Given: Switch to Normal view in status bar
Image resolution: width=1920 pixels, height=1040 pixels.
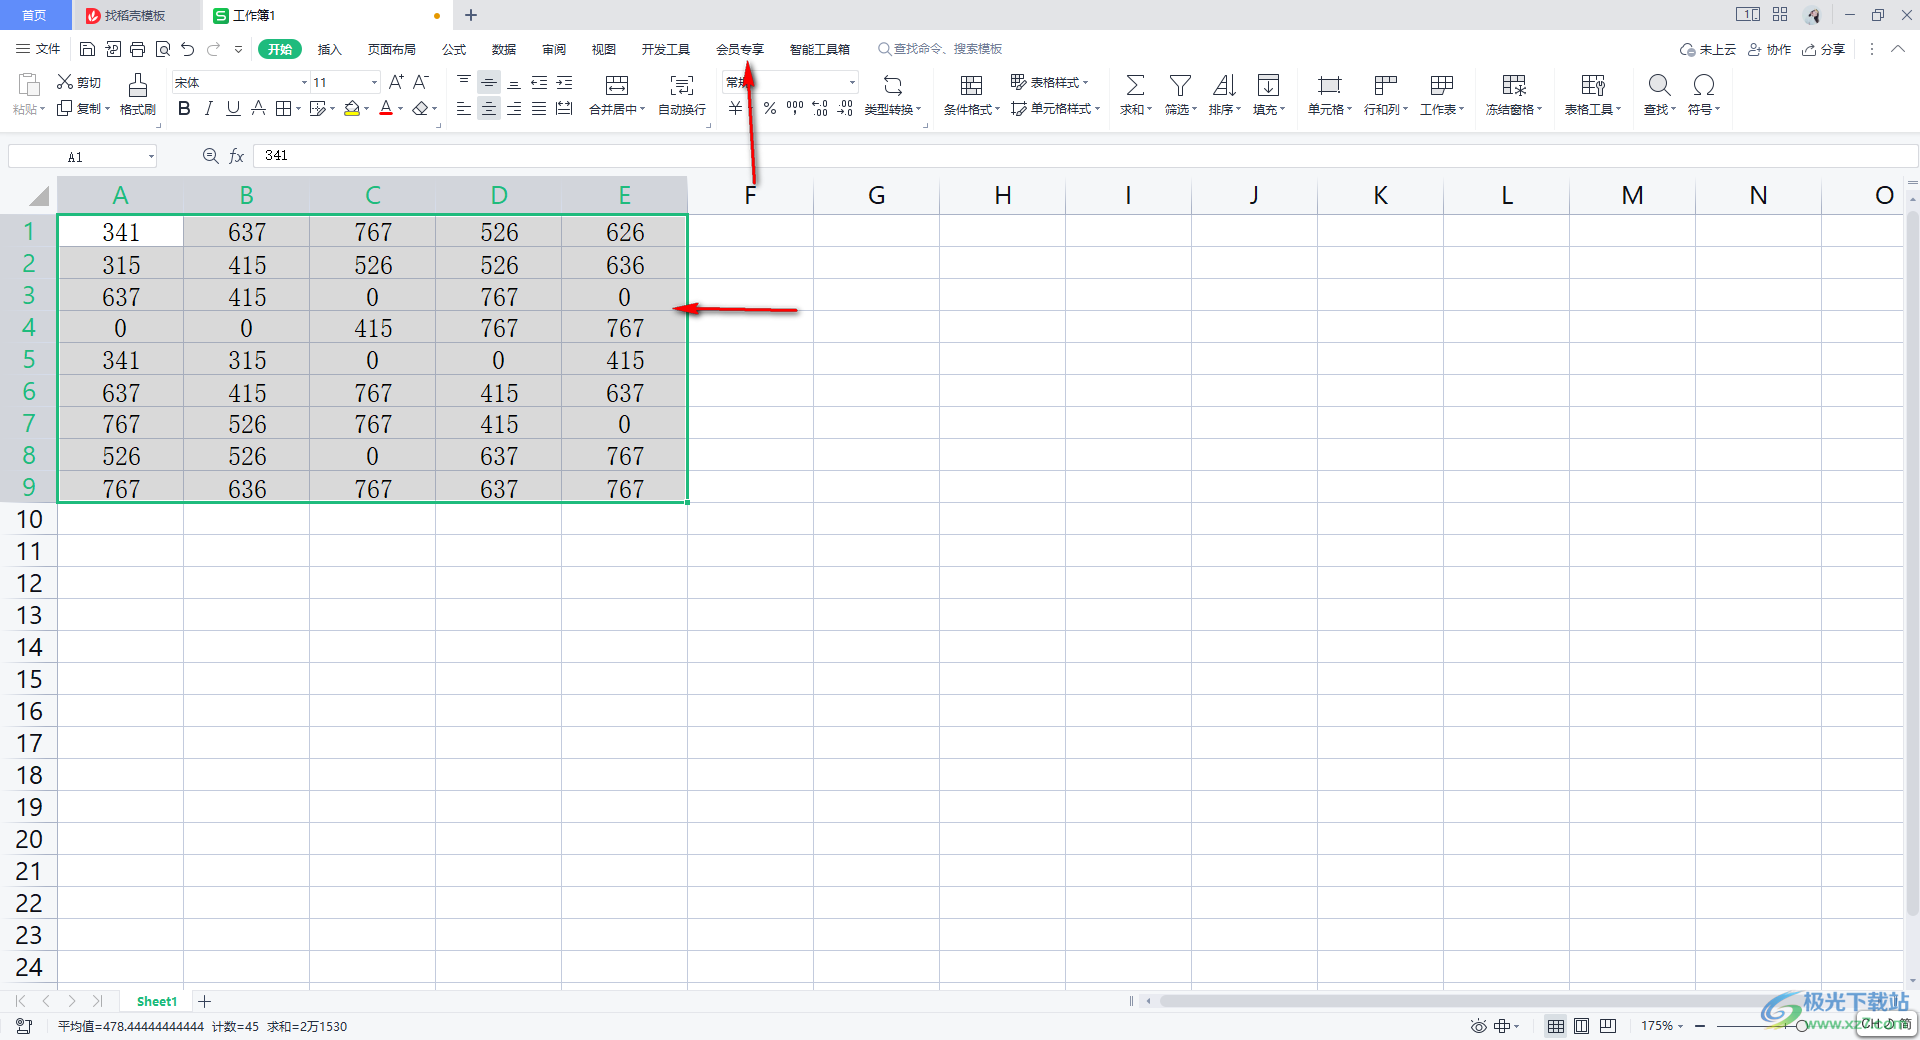Looking at the screenshot, I should (x=1555, y=1026).
